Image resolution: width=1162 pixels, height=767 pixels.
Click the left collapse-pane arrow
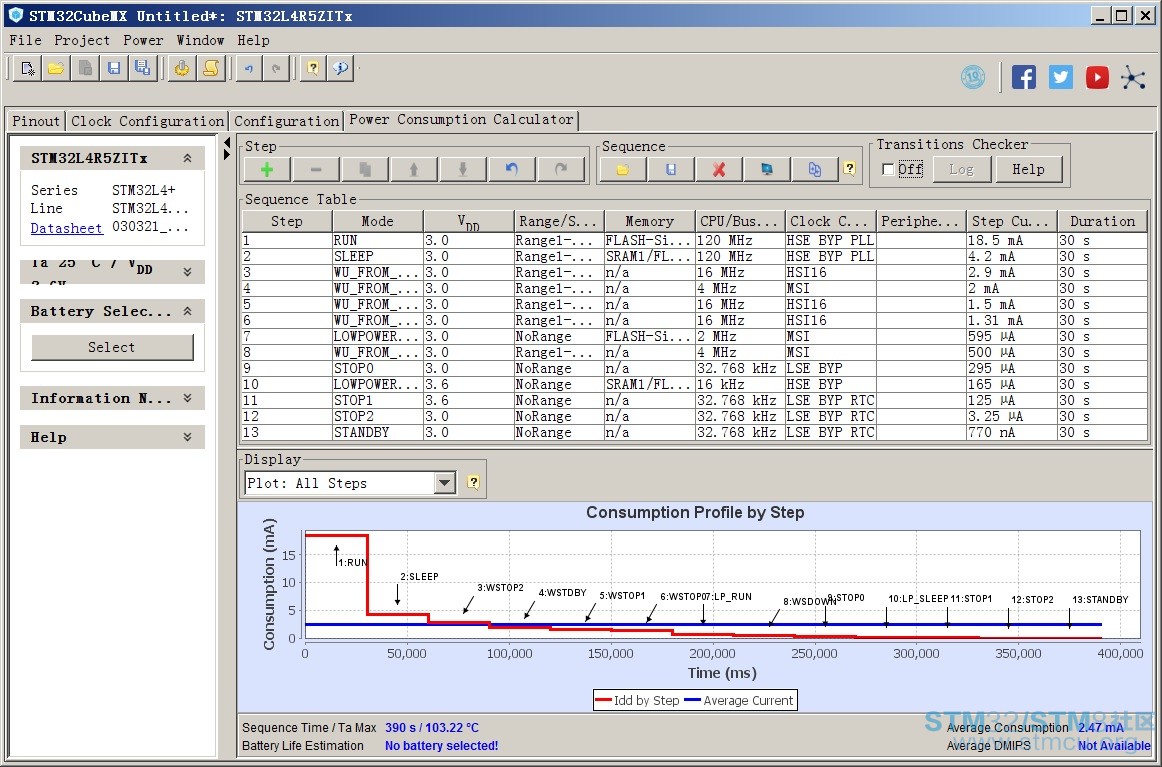(227, 142)
